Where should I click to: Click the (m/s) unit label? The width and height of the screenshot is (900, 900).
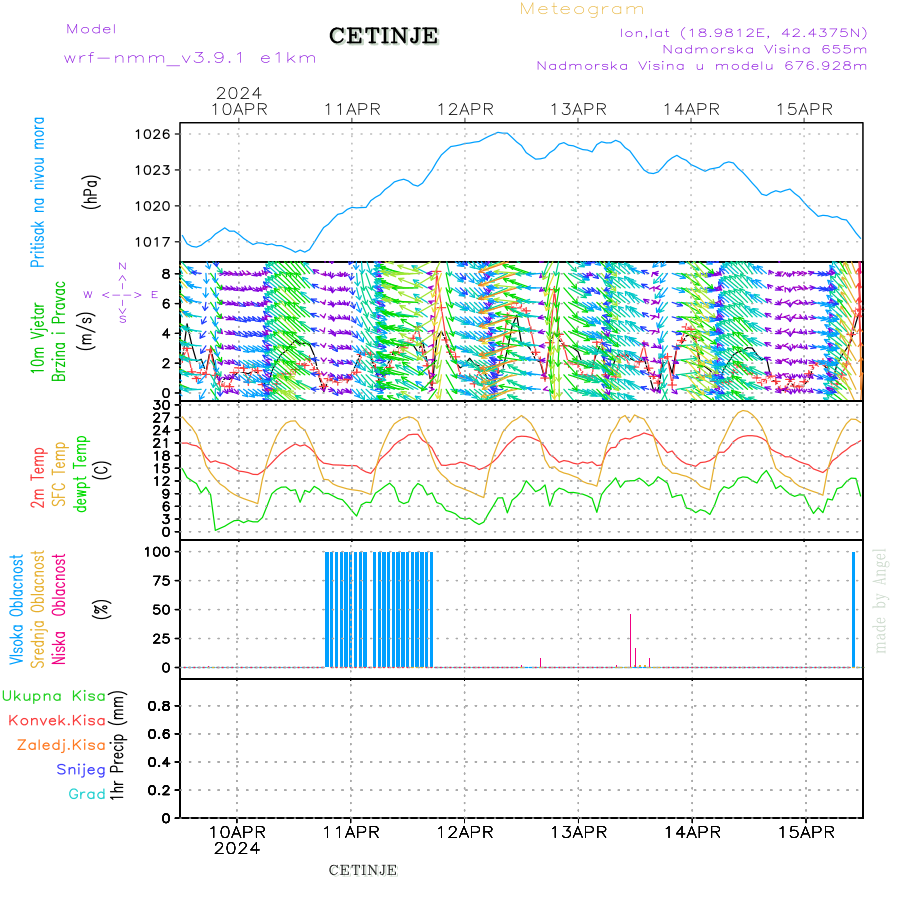point(86,332)
